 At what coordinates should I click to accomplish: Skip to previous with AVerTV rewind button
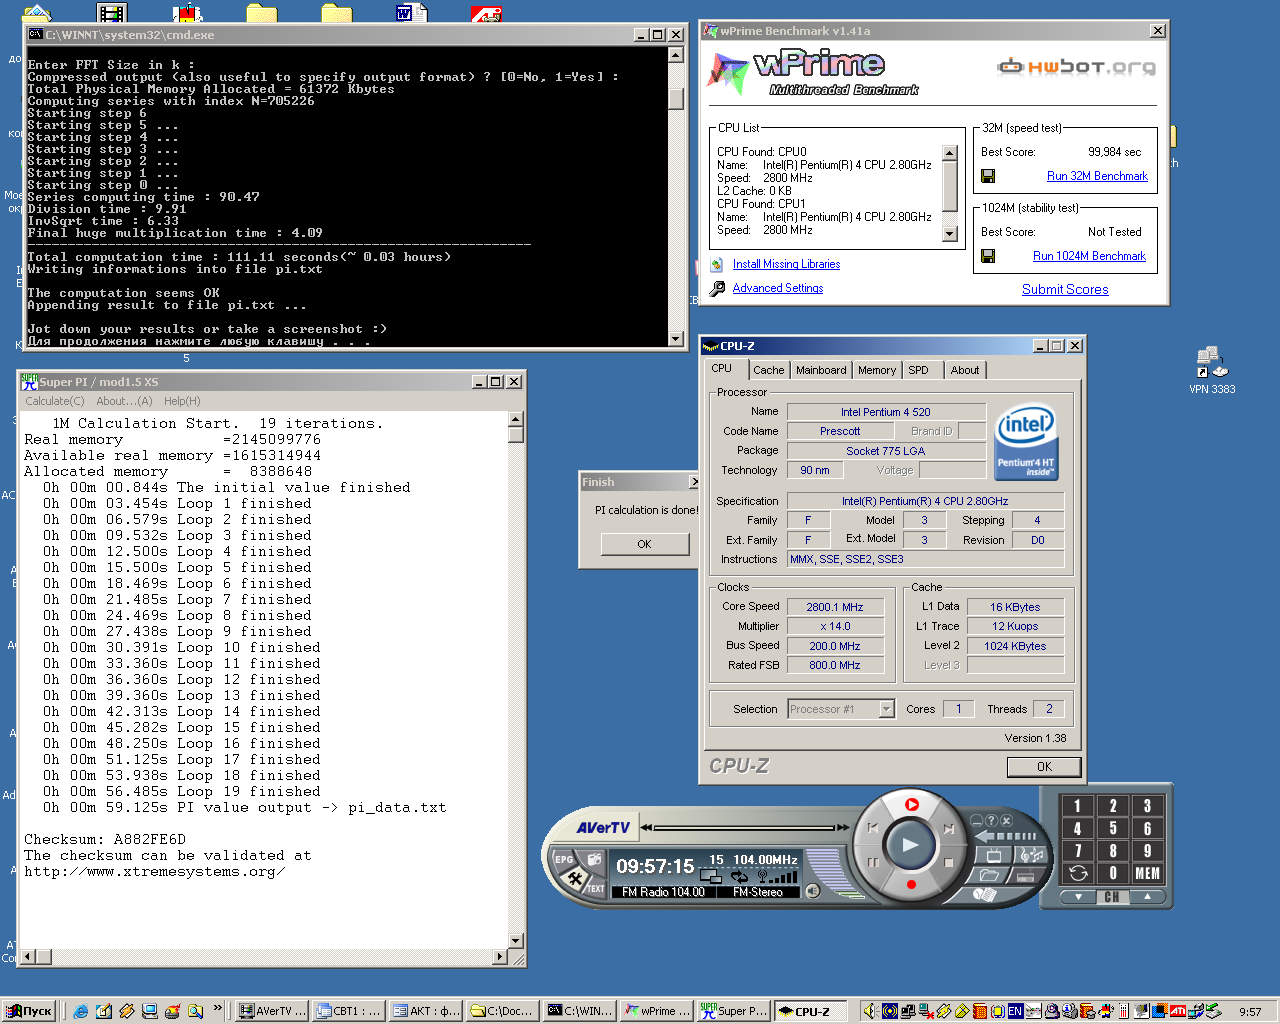(872, 828)
